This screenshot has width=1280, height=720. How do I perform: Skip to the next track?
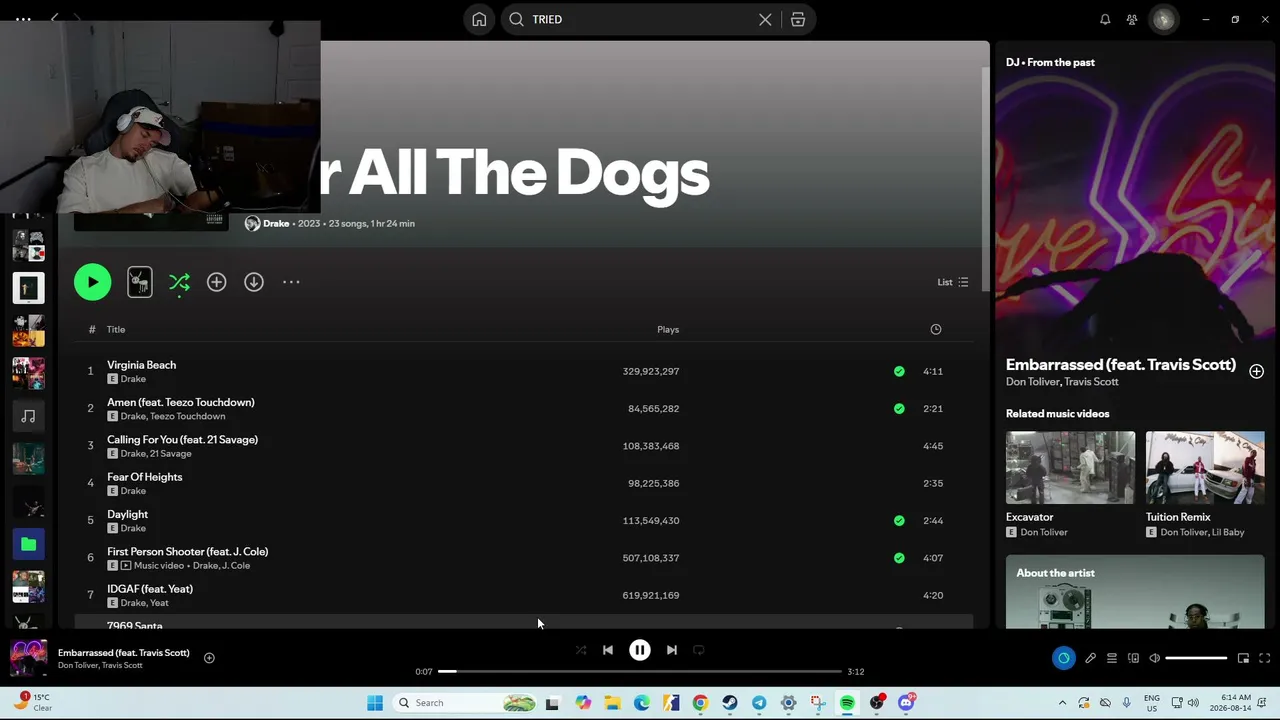tap(672, 650)
